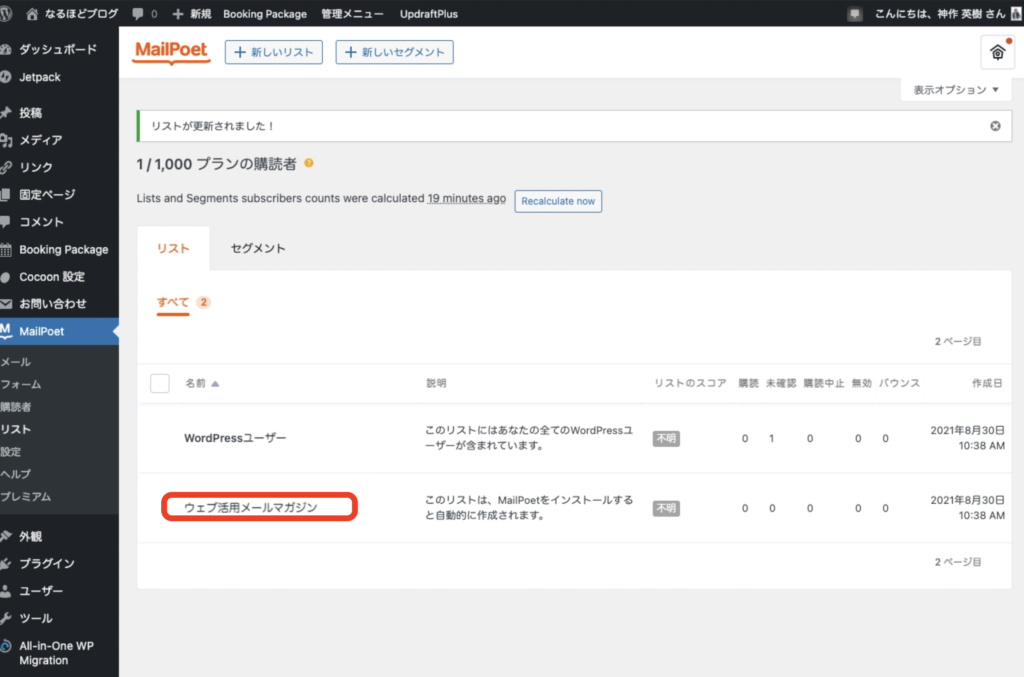1024x677 pixels.
Task: Click Recalculate now button
Action: 558,201
